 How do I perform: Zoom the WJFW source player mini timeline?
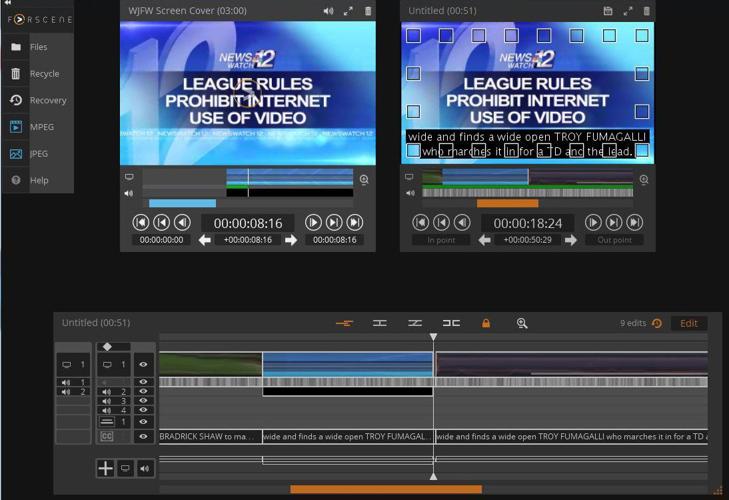tap(364, 180)
